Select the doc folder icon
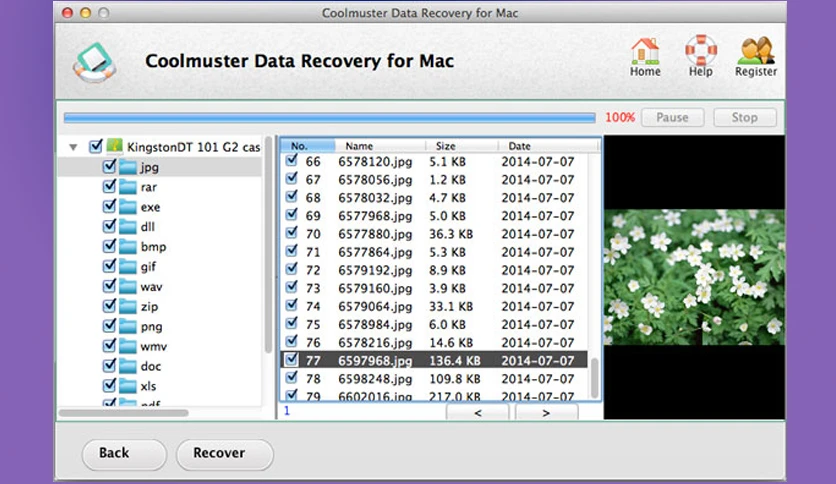 pyautogui.click(x=127, y=366)
